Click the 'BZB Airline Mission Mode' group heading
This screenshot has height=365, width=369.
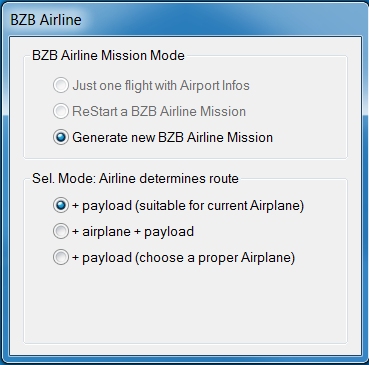(x=108, y=55)
